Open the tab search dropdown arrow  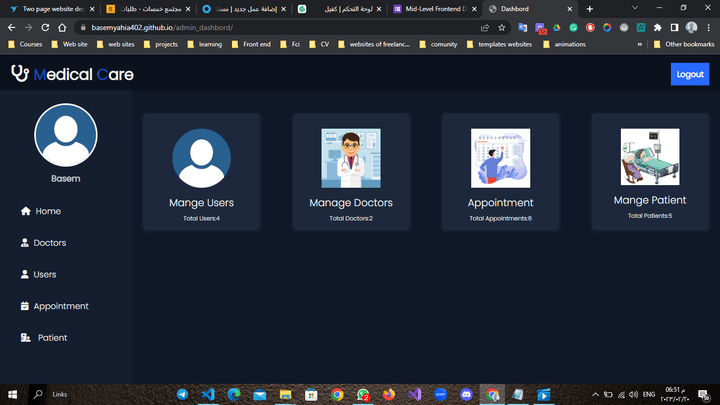tap(635, 8)
